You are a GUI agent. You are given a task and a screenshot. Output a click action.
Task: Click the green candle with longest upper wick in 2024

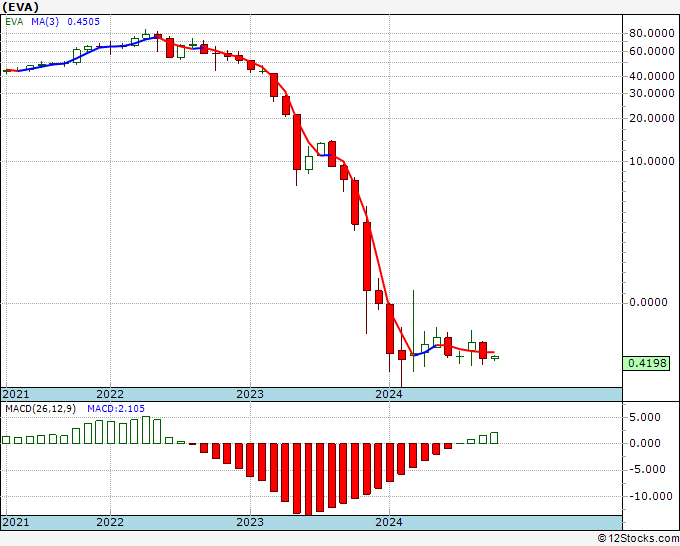413,330
